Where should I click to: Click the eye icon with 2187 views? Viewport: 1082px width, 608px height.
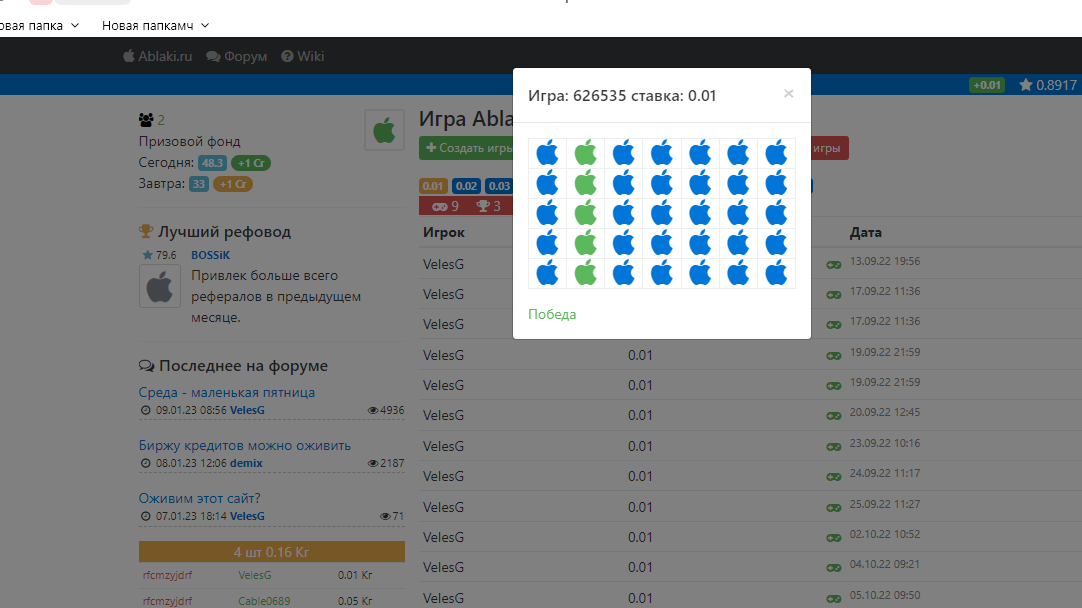click(x=373, y=464)
